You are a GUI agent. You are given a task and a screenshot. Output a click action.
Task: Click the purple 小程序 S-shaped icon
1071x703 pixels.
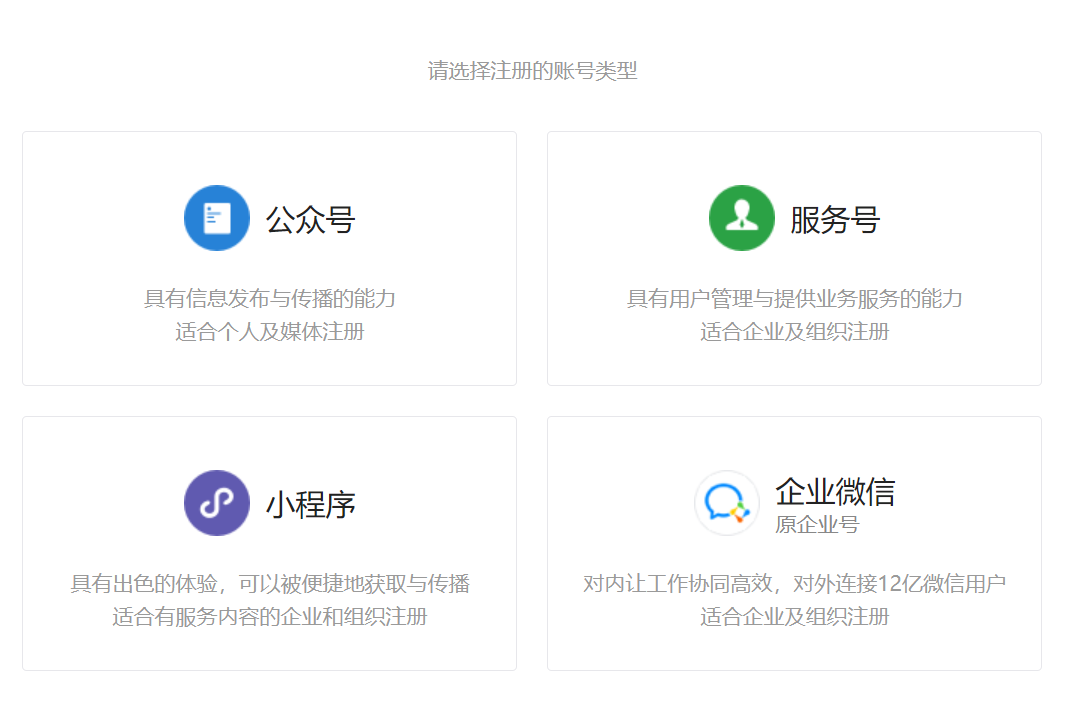point(216,503)
